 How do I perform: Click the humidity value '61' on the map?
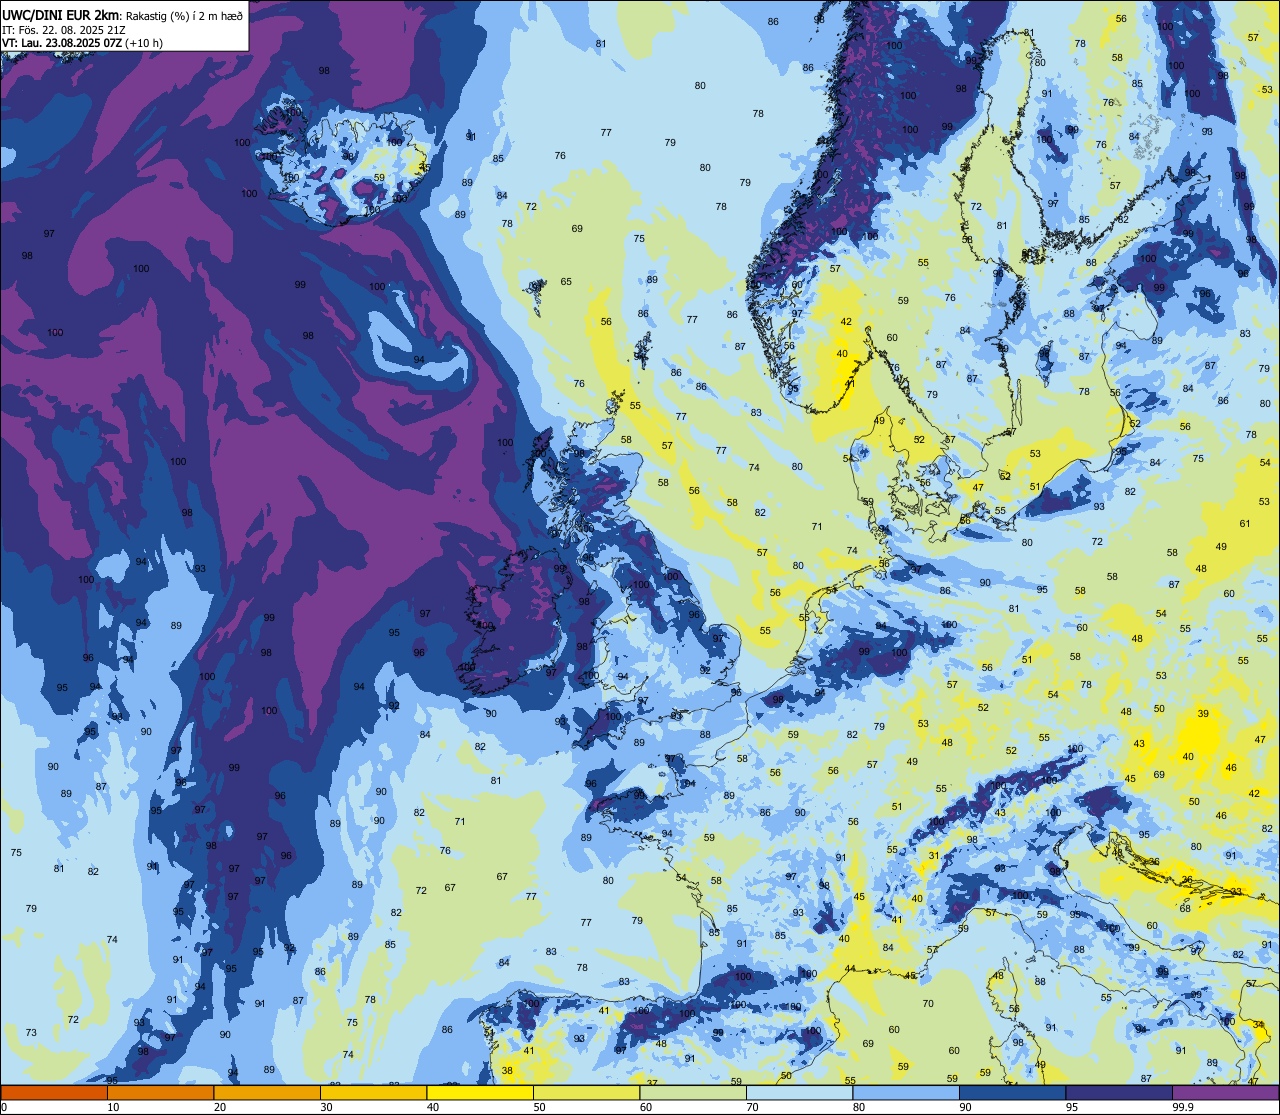tap(1245, 523)
